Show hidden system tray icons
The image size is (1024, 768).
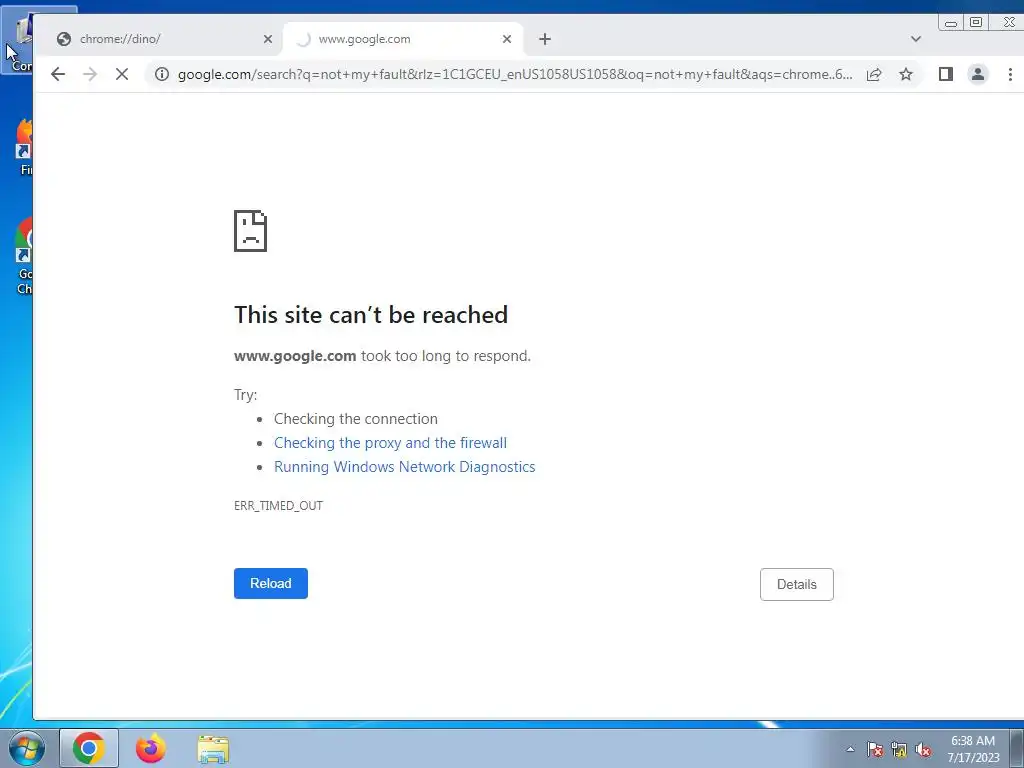click(850, 749)
